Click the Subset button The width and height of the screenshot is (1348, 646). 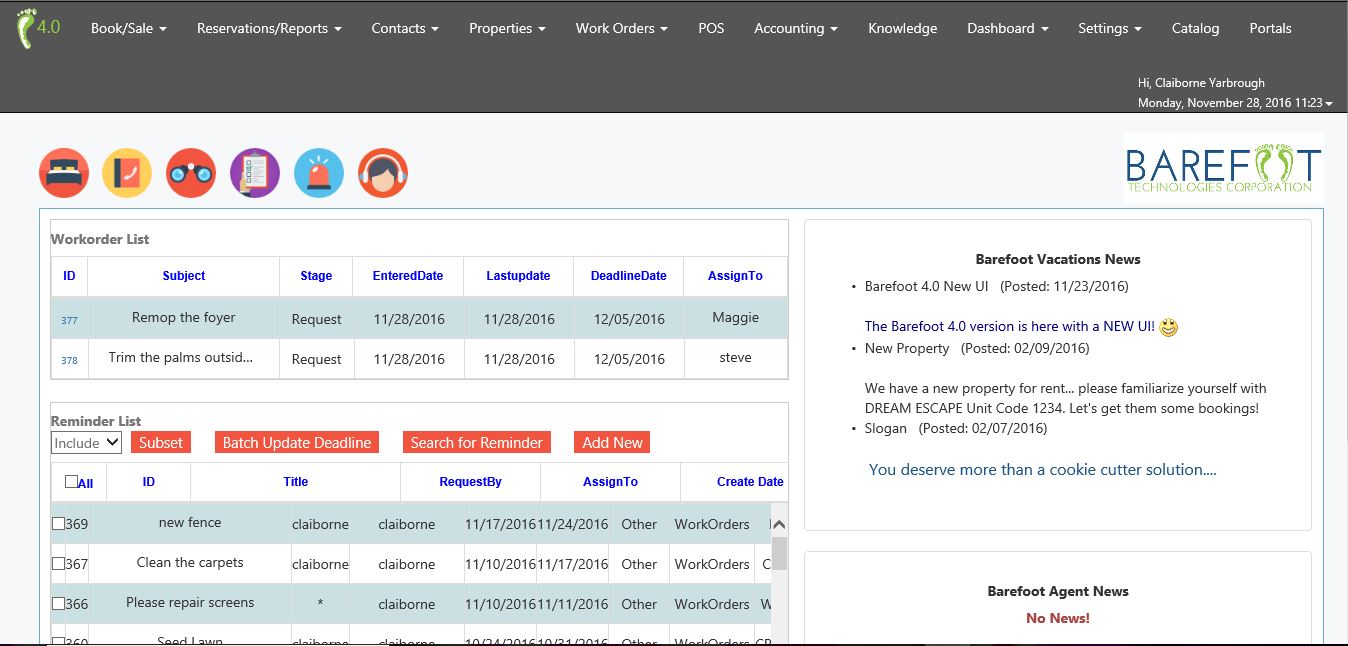(x=161, y=443)
